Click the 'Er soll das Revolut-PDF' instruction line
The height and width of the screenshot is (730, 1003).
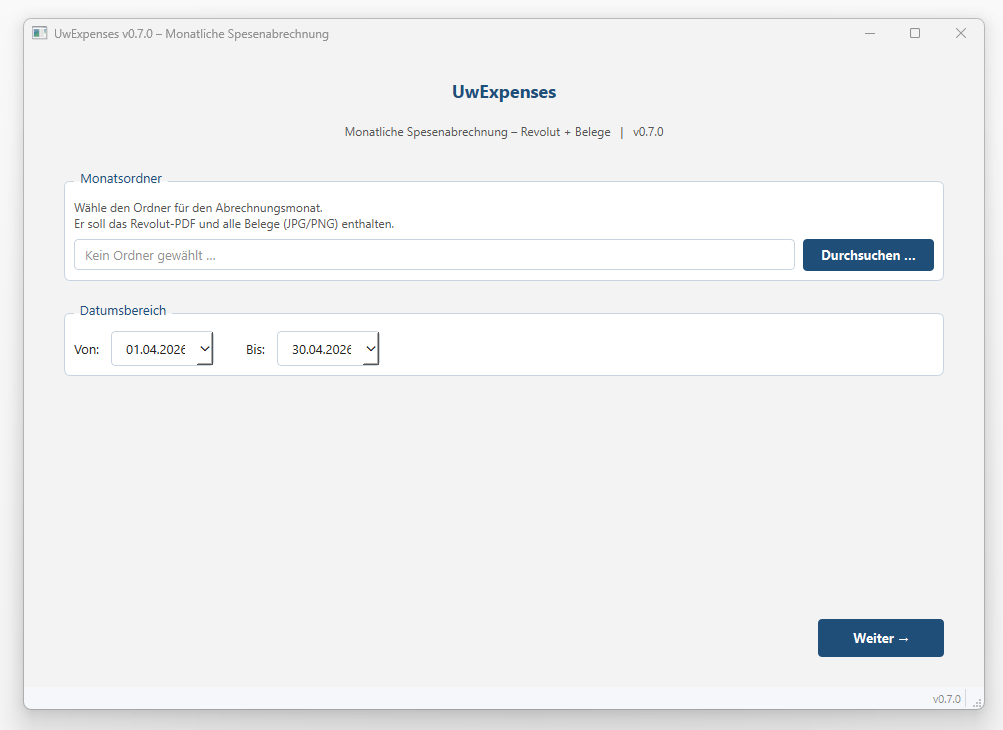point(234,224)
